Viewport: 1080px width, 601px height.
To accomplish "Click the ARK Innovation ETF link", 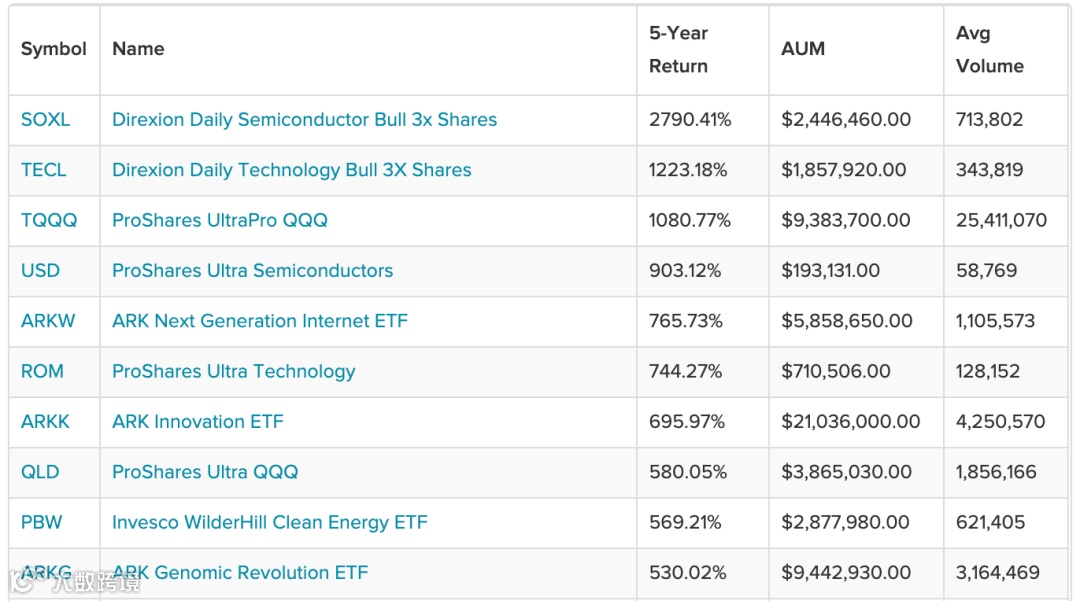I will [197, 422].
